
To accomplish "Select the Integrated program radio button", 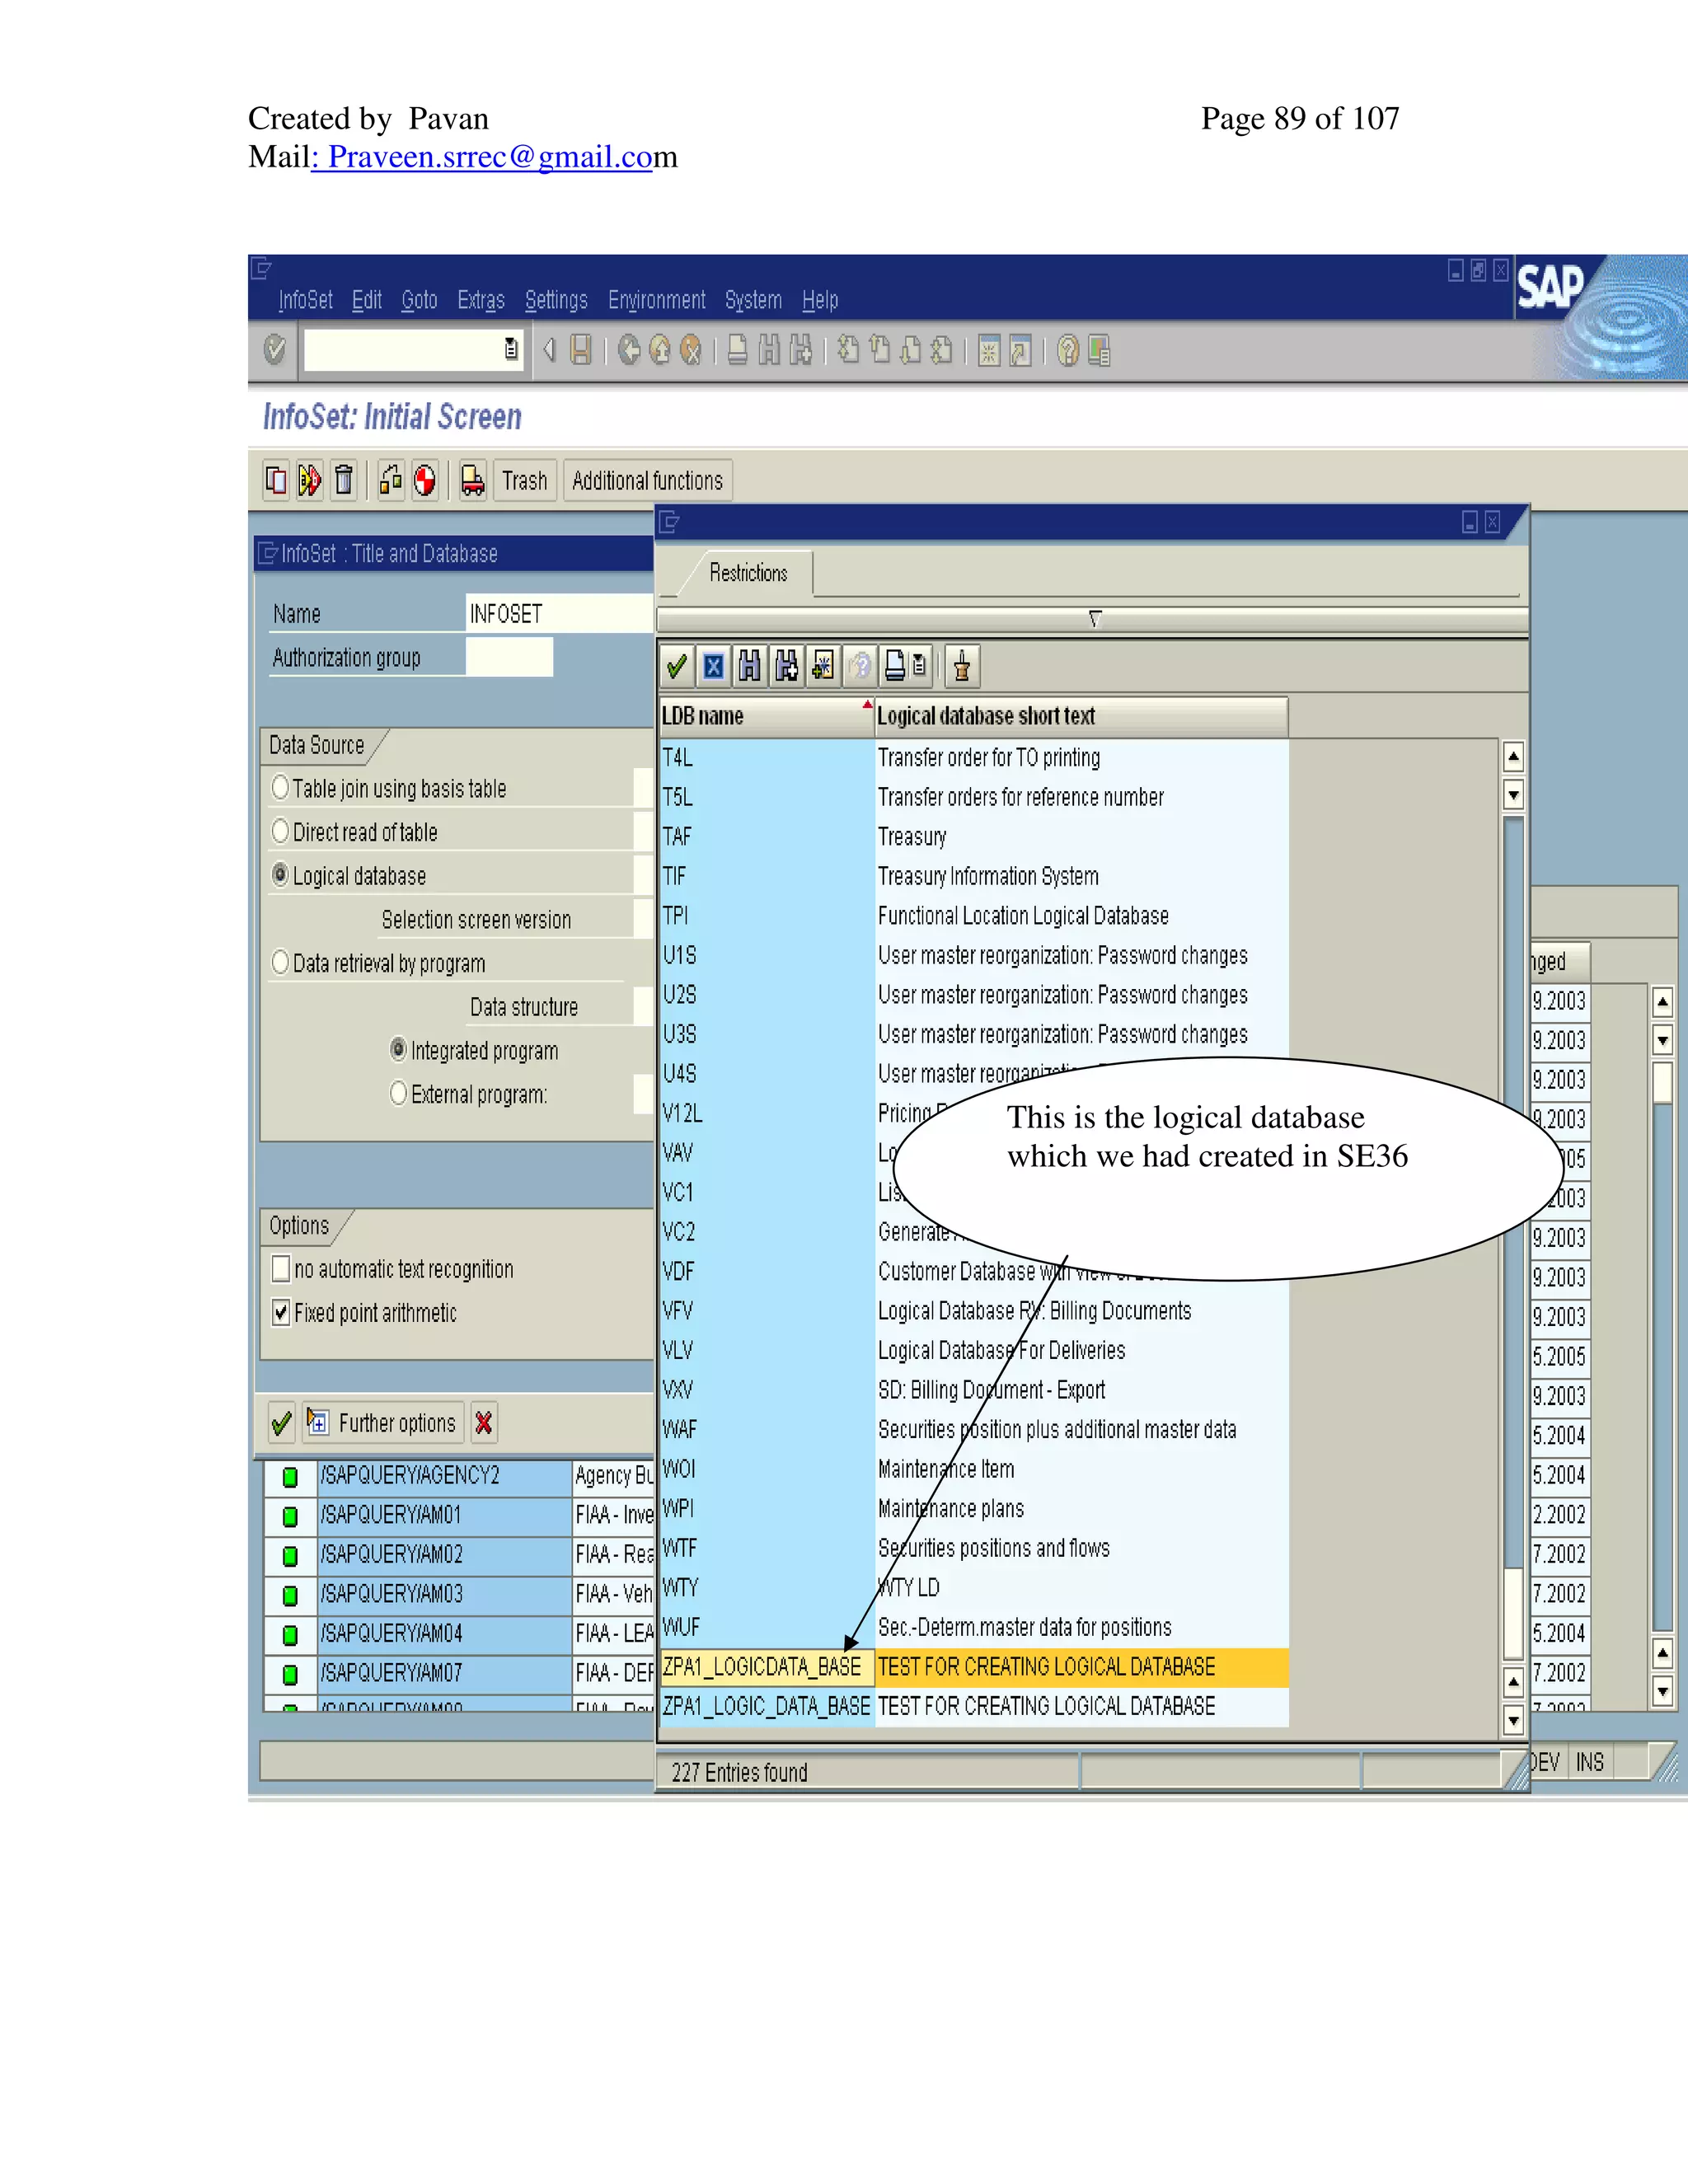I will (398, 1049).
